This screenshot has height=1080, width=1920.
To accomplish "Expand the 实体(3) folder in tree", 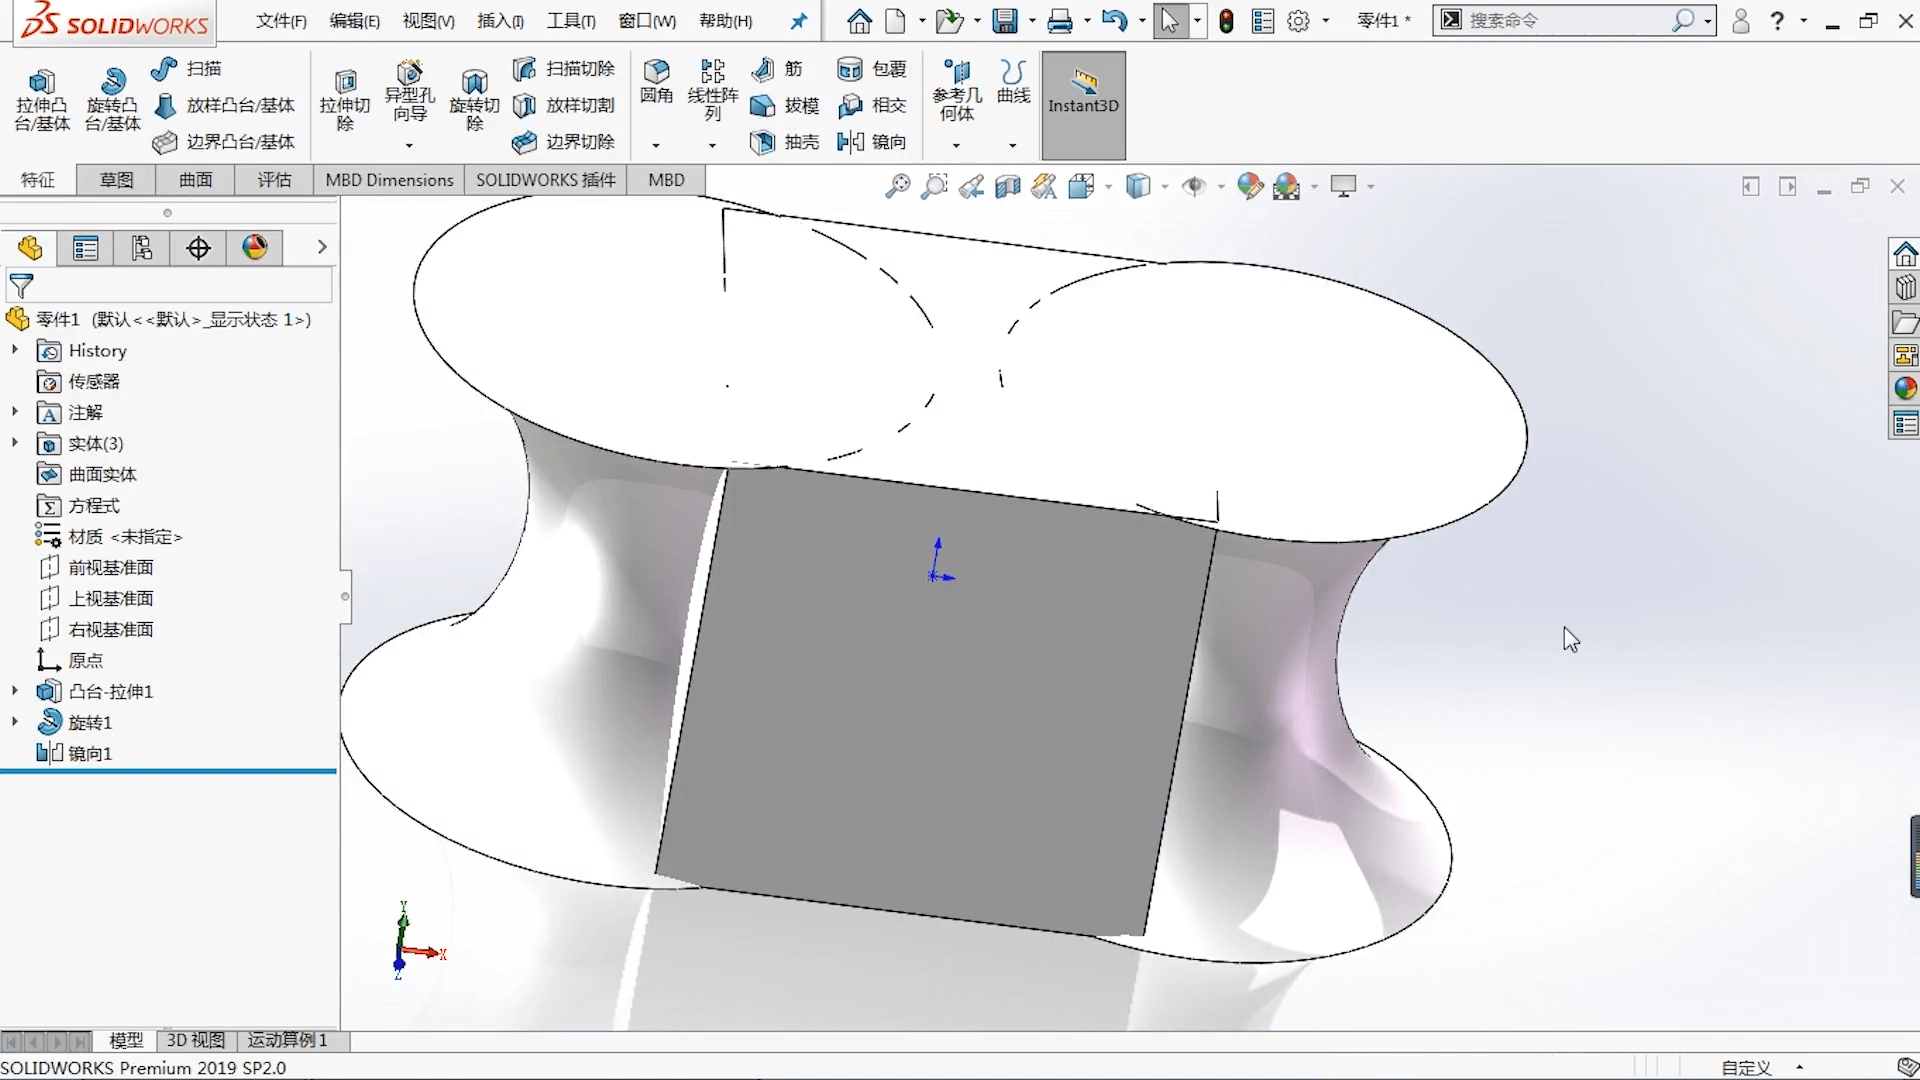I will coord(14,443).
